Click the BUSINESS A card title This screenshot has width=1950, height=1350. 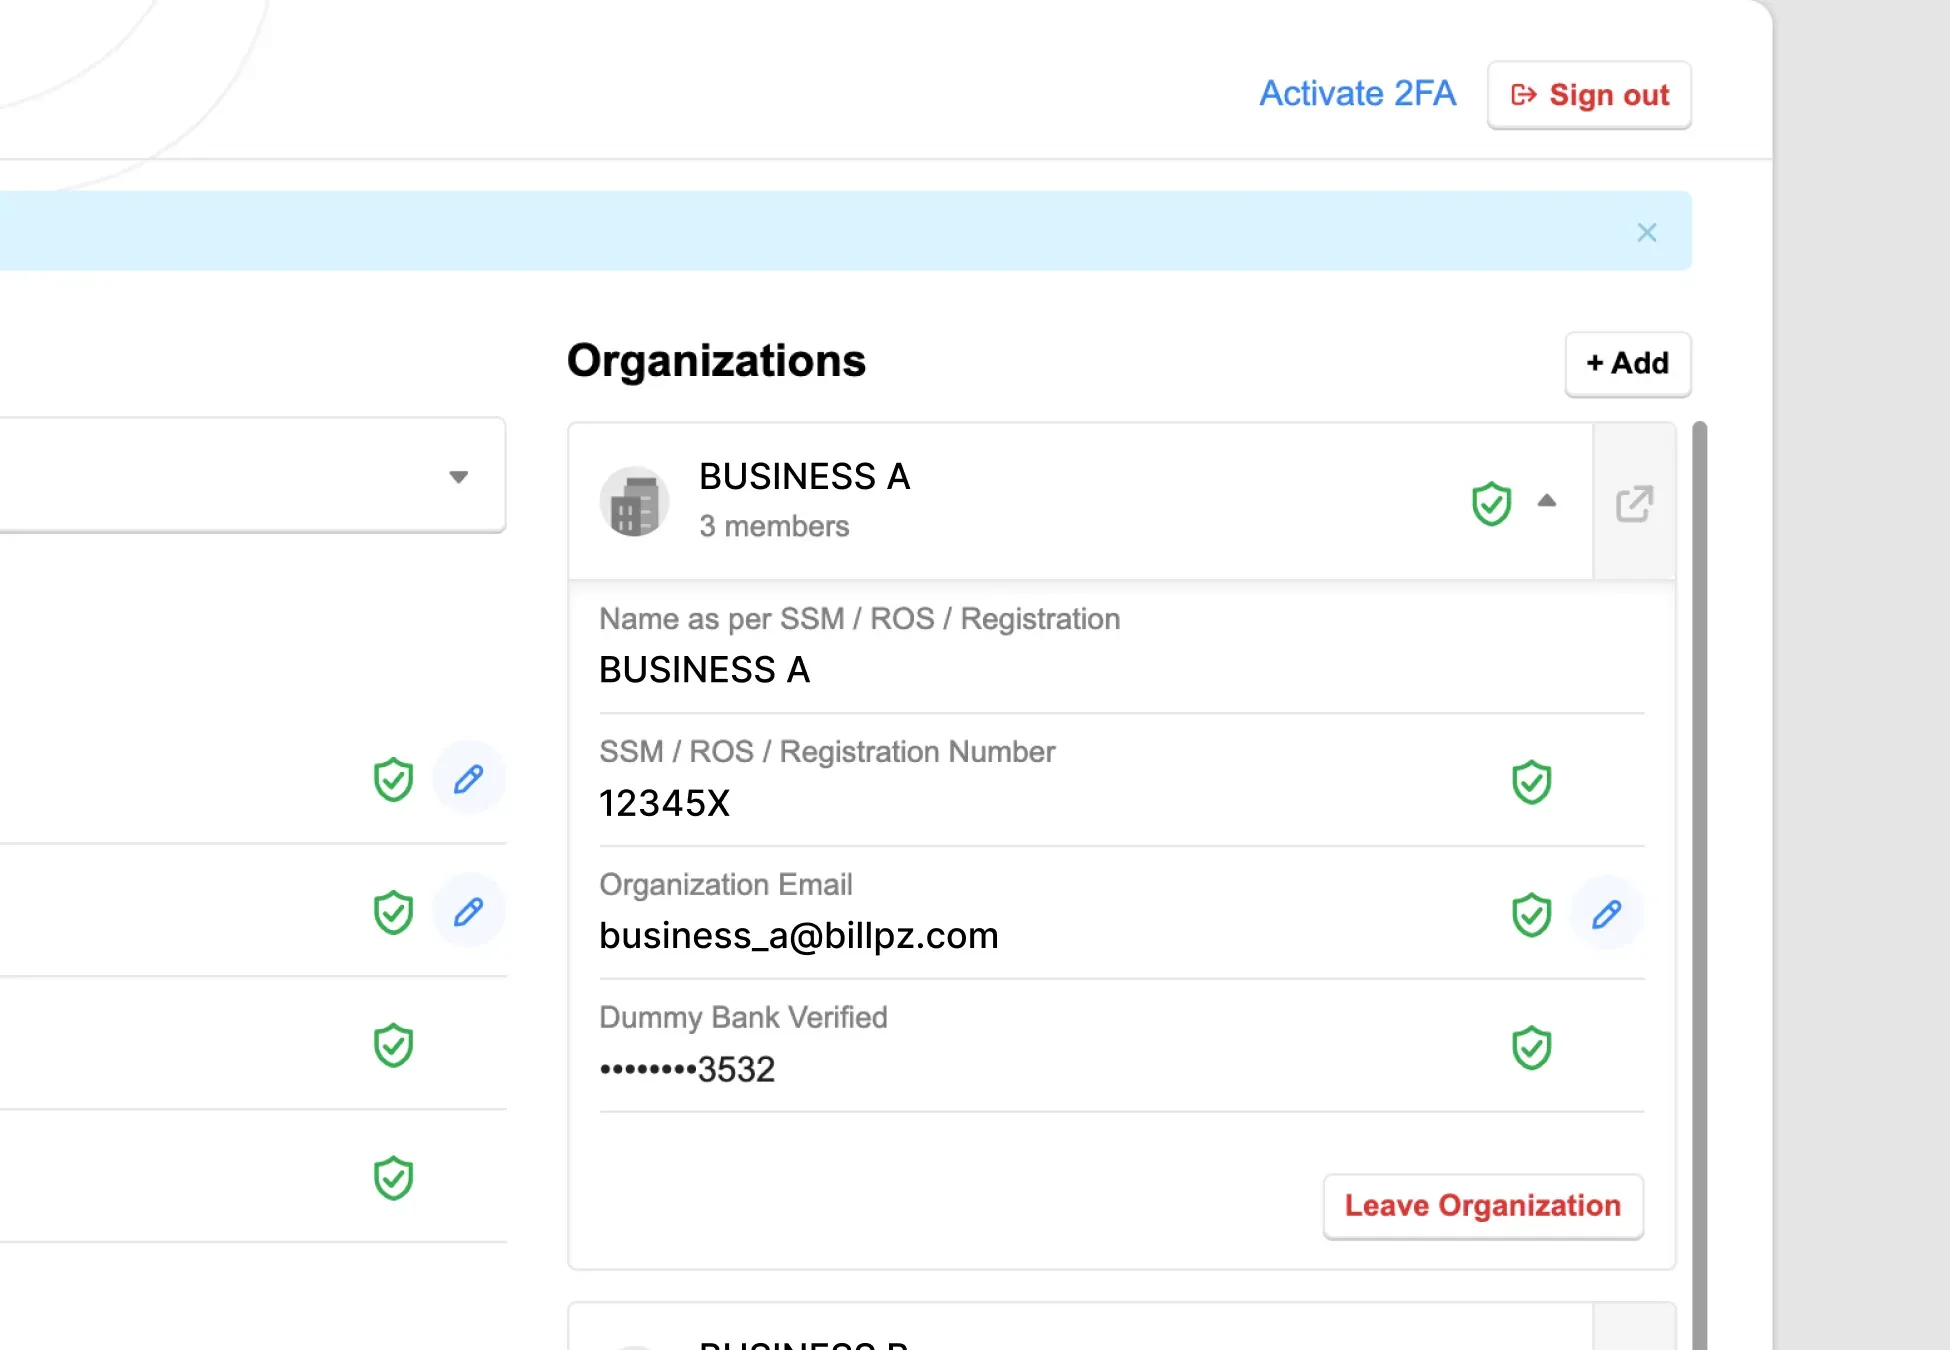[x=804, y=476]
